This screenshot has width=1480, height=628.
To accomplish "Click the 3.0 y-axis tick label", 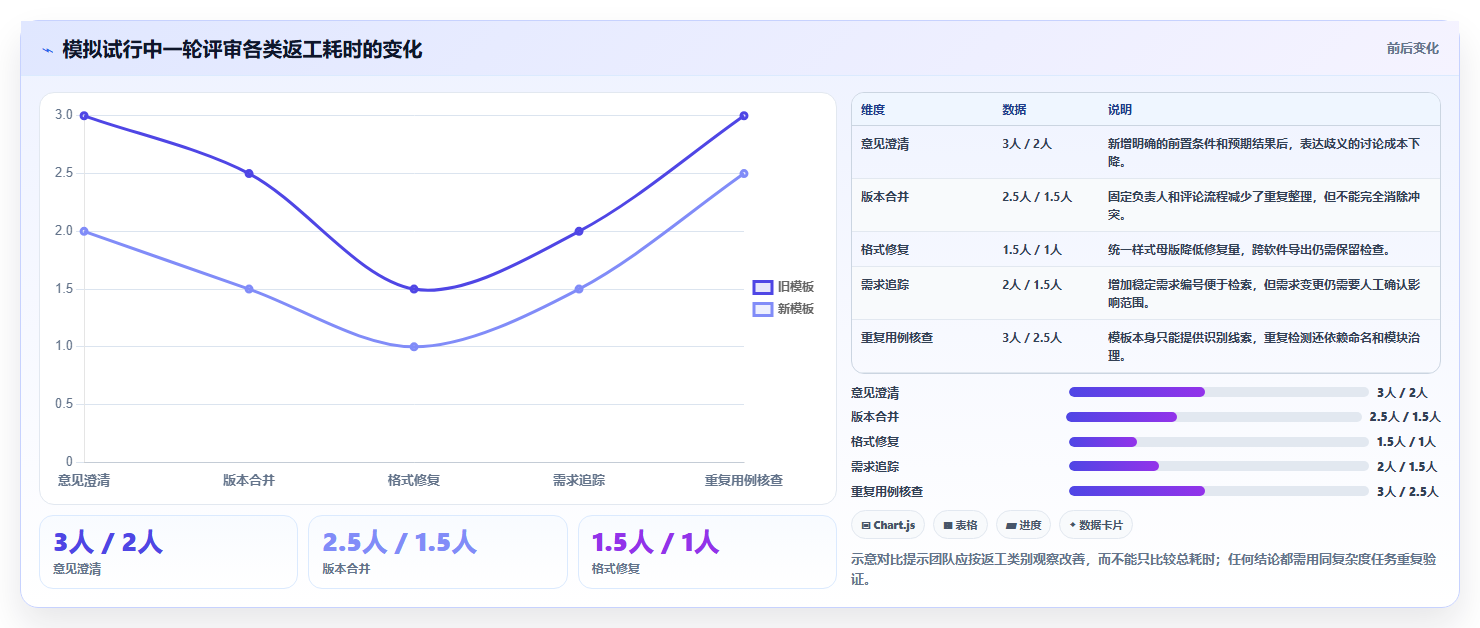I will click(x=64, y=115).
